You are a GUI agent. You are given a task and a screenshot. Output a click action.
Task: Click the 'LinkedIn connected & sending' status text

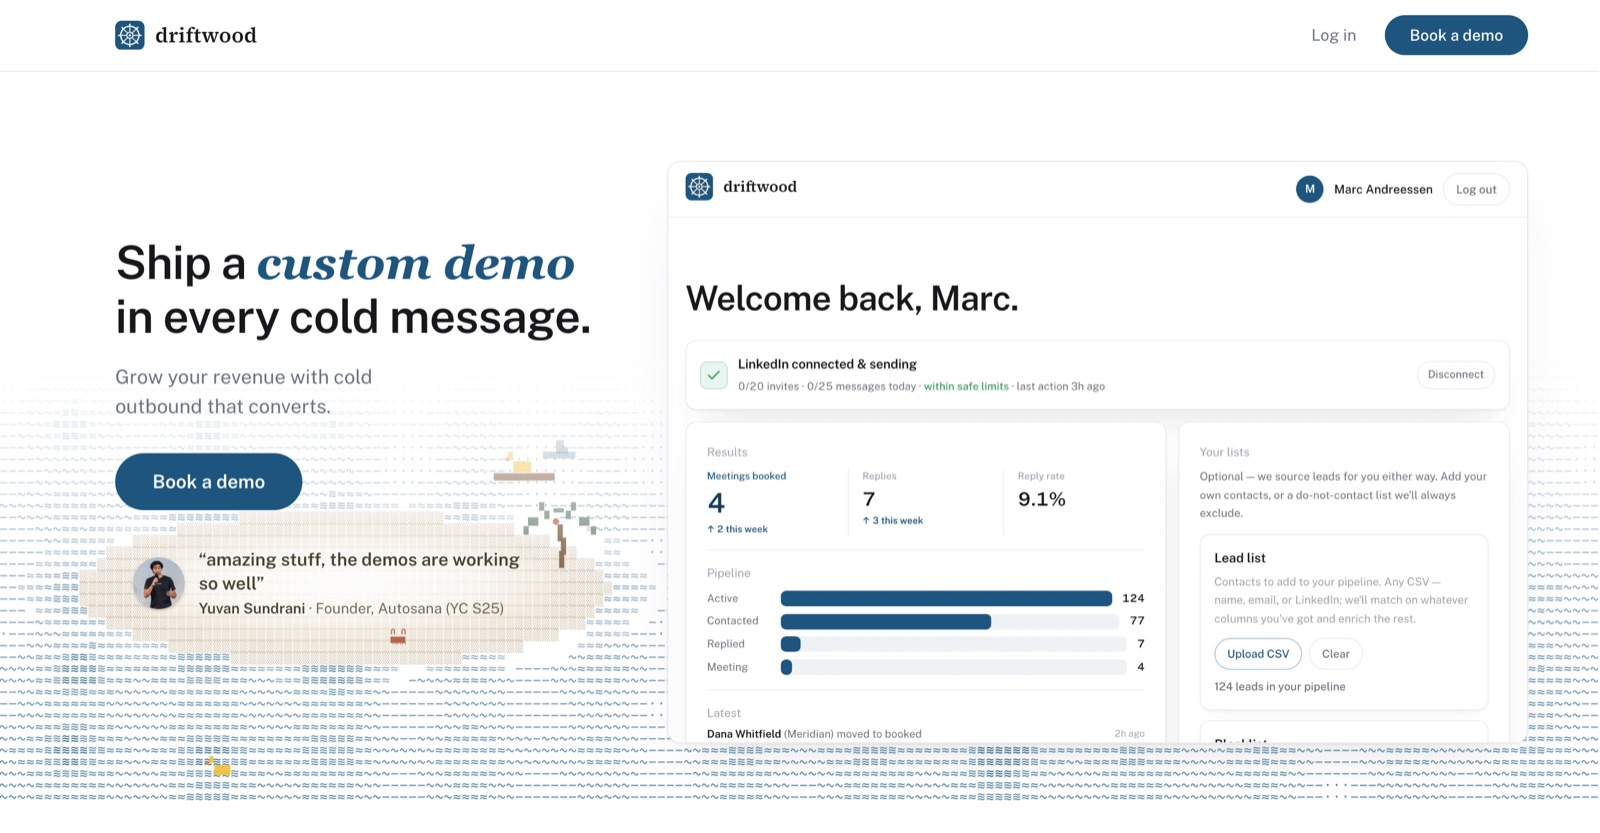tap(827, 364)
